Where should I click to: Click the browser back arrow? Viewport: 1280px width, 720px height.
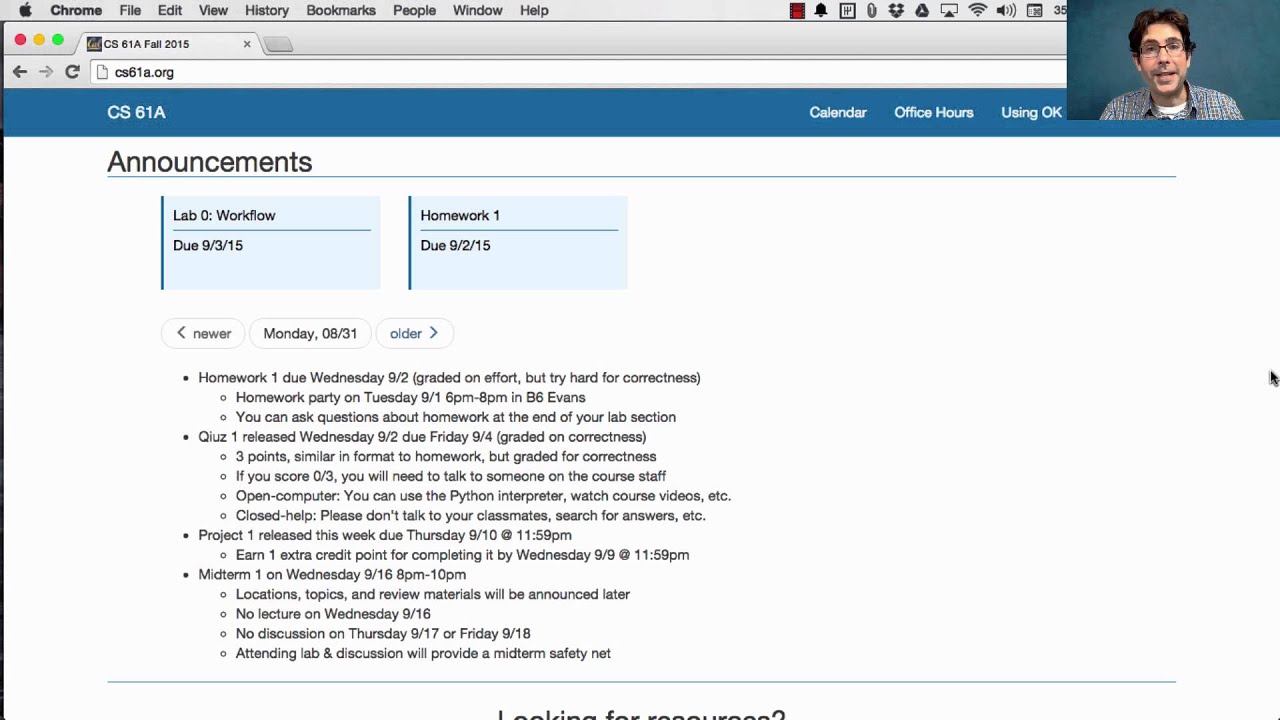point(20,72)
